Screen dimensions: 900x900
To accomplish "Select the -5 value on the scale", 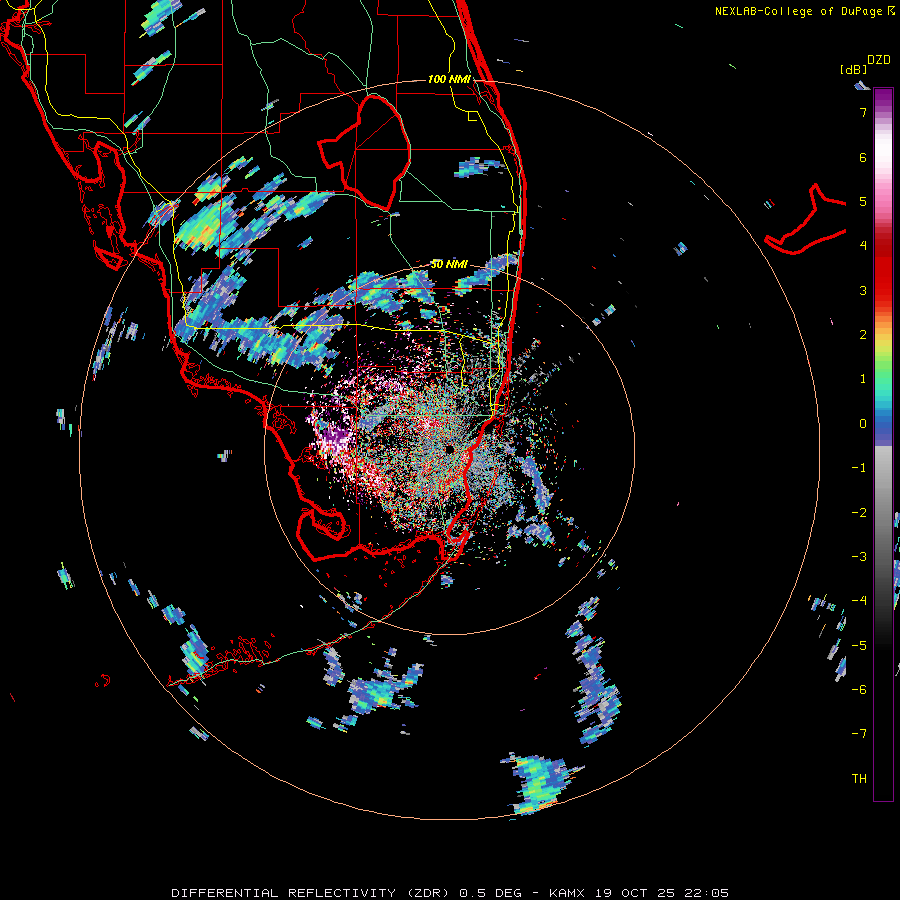I will coord(859,645).
